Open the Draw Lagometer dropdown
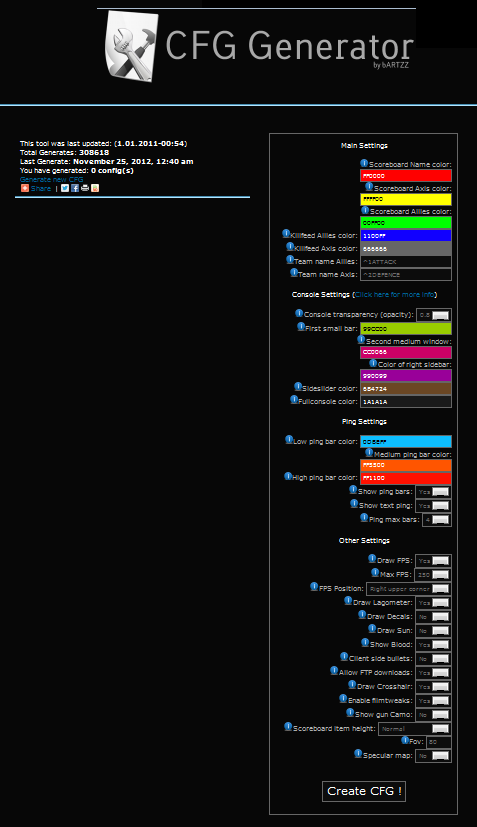This screenshot has height=827, width=477. coord(433,603)
